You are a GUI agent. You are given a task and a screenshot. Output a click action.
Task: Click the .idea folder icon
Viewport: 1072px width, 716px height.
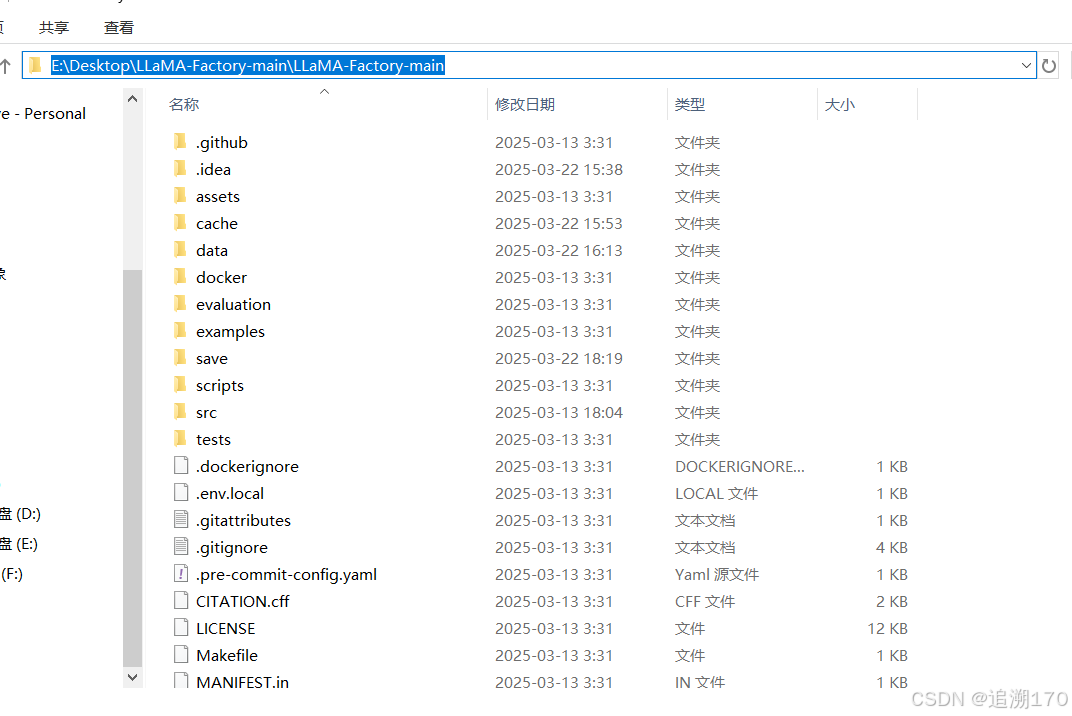pos(180,168)
